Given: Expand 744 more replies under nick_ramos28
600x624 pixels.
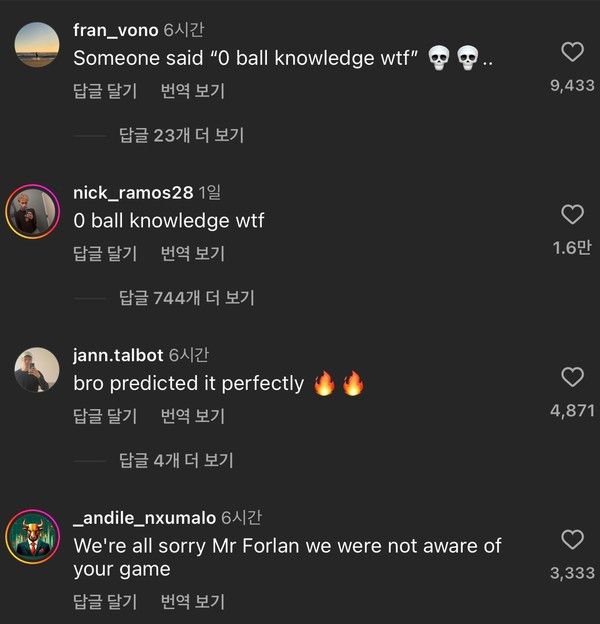Looking at the screenshot, I should point(186,297).
